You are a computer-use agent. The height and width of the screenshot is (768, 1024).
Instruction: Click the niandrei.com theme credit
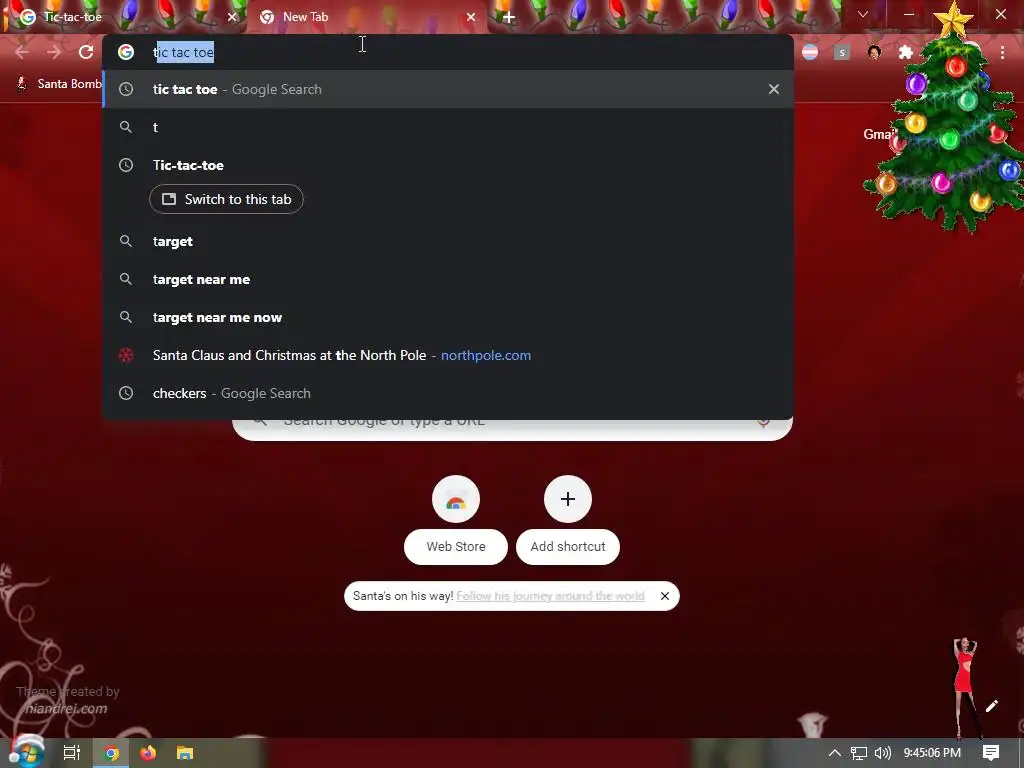(x=66, y=709)
